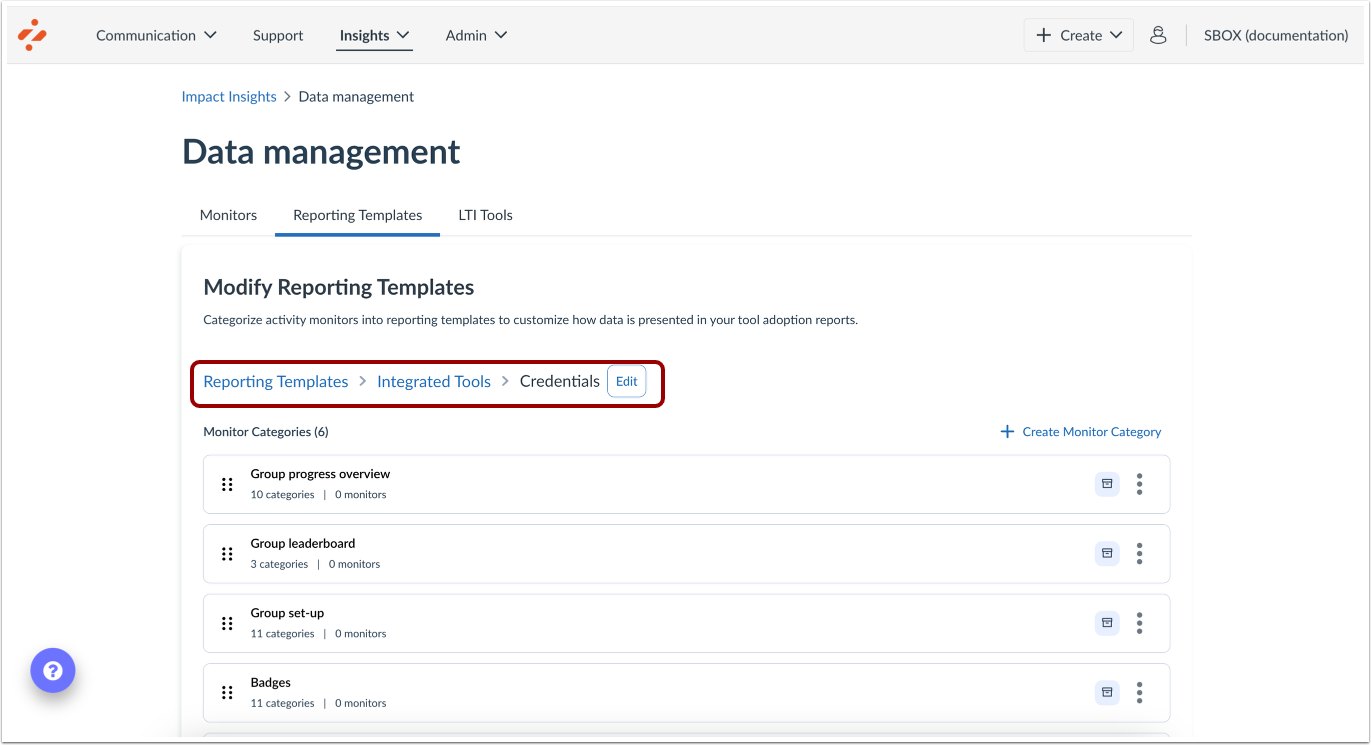Navigate to Impact Insights via breadcrumb
Screen dimensions: 1371x745
(228, 96)
